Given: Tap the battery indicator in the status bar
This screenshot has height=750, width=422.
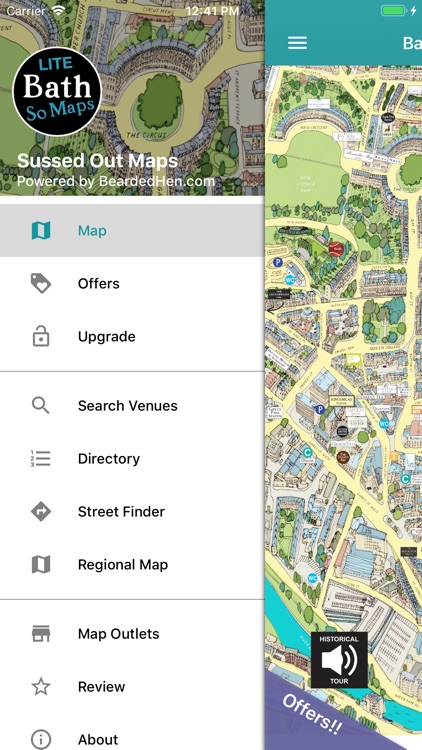Looking at the screenshot, I should pyautogui.click(x=393, y=11).
